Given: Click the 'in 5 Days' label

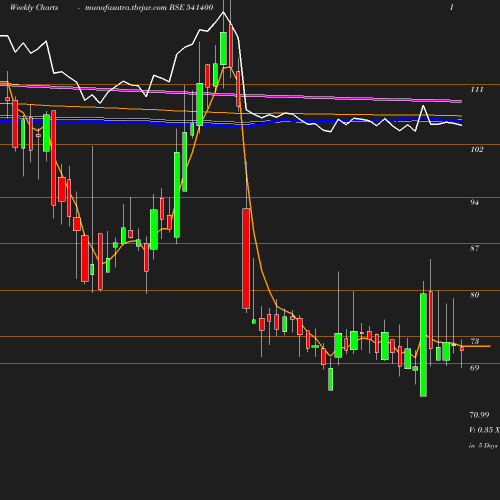Looking at the screenshot, I should click(x=483, y=446).
